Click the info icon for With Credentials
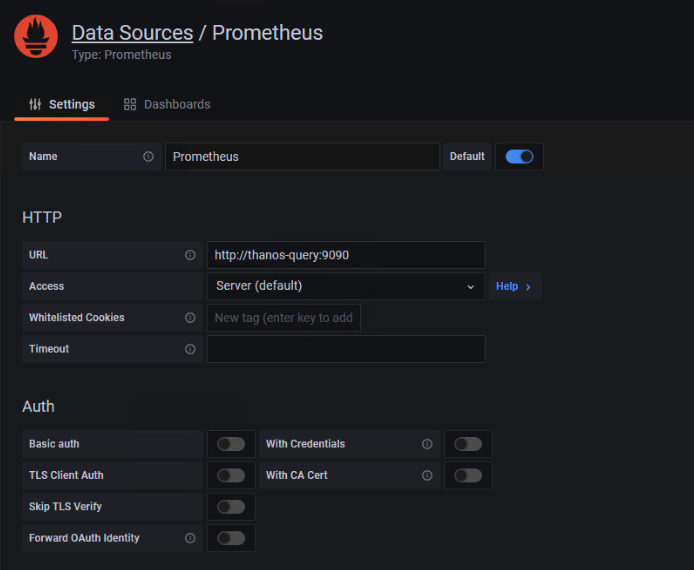This screenshot has width=694, height=570. tap(427, 444)
